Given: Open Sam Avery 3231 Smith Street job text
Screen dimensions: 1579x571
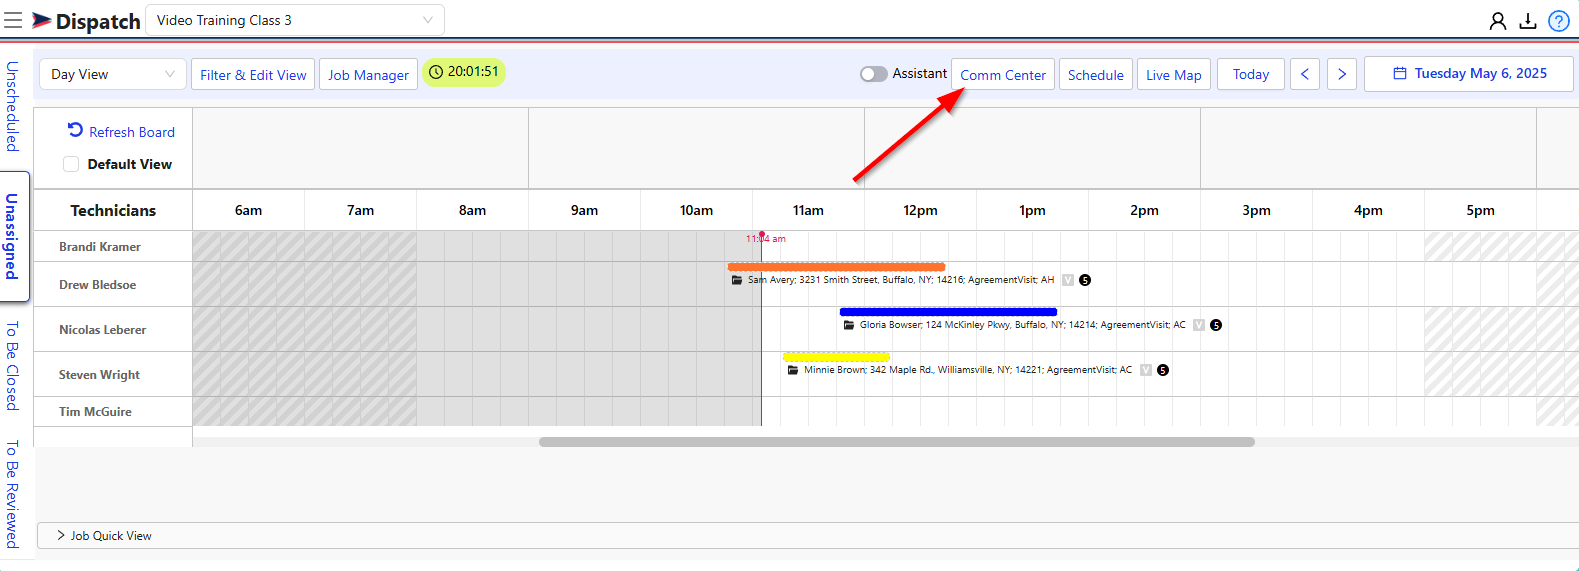Looking at the screenshot, I should point(901,280).
